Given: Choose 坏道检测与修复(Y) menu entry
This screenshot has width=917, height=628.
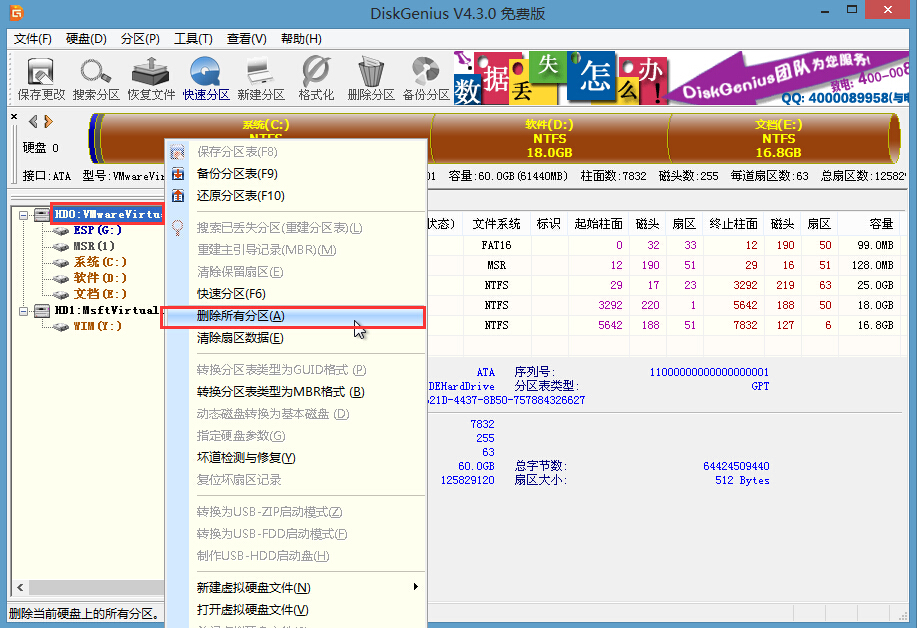Looking at the screenshot, I should (246, 458).
